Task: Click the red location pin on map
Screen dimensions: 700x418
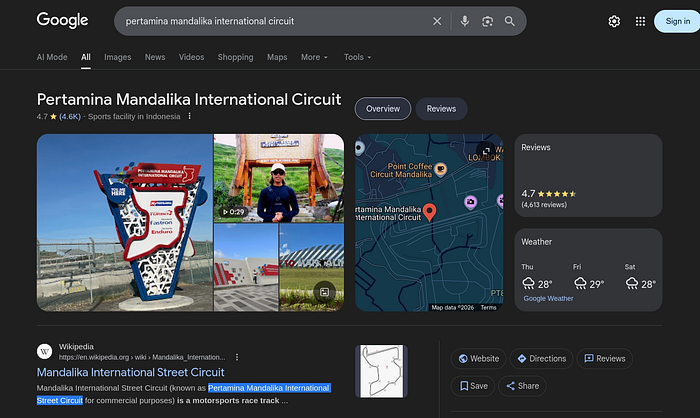Action: pos(429,212)
